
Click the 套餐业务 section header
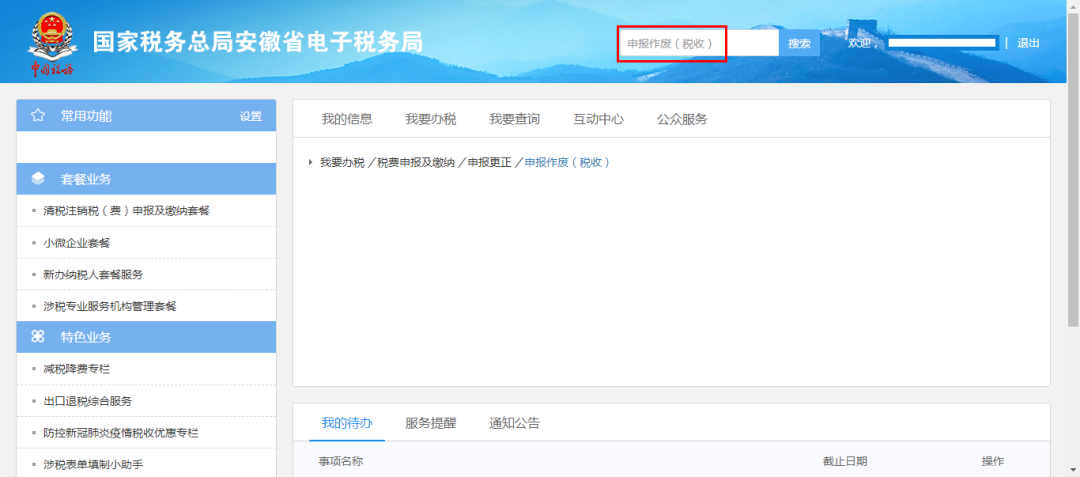[146, 179]
